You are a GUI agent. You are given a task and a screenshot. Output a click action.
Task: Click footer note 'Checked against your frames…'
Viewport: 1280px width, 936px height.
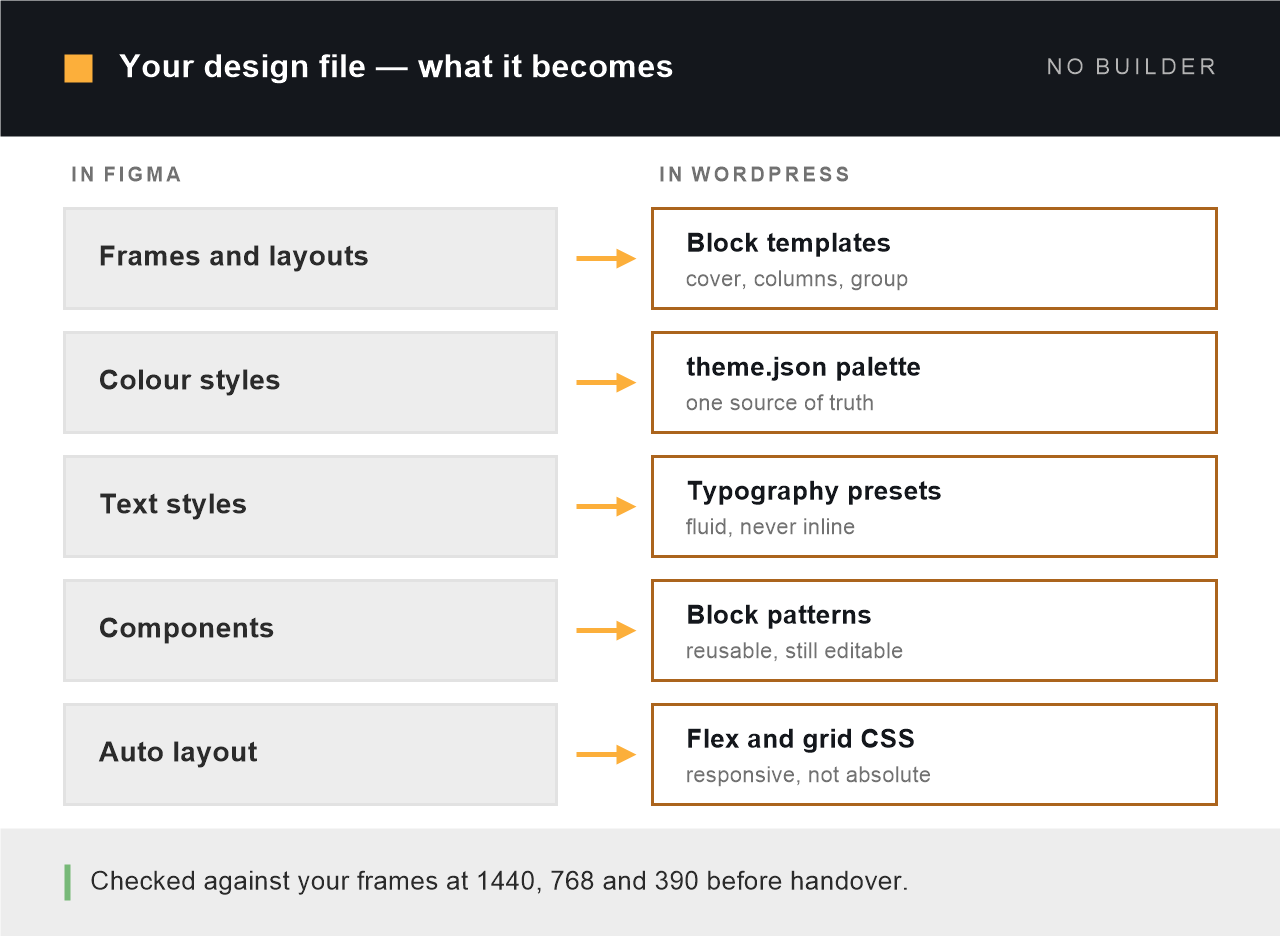tap(499, 881)
